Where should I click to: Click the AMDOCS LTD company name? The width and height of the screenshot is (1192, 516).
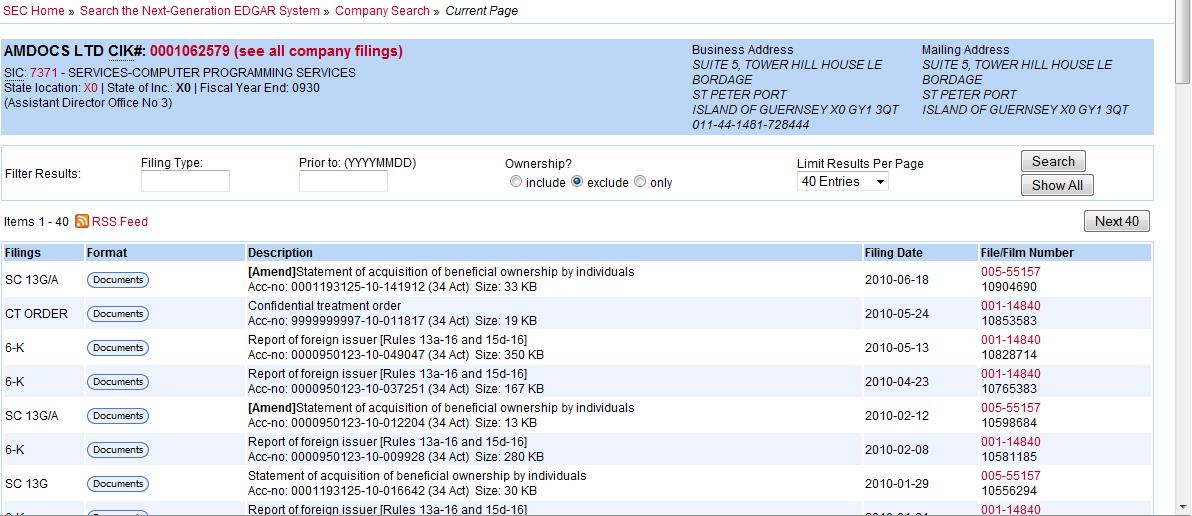coord(54,51)
